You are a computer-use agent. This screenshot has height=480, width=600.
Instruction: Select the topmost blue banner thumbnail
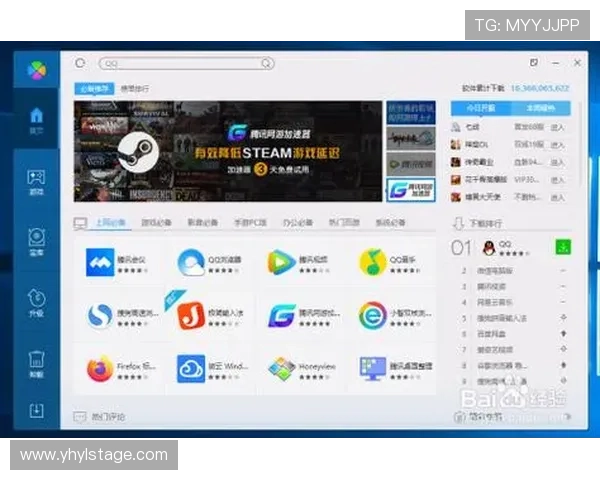pyautogui.click(x=411, y=113)
